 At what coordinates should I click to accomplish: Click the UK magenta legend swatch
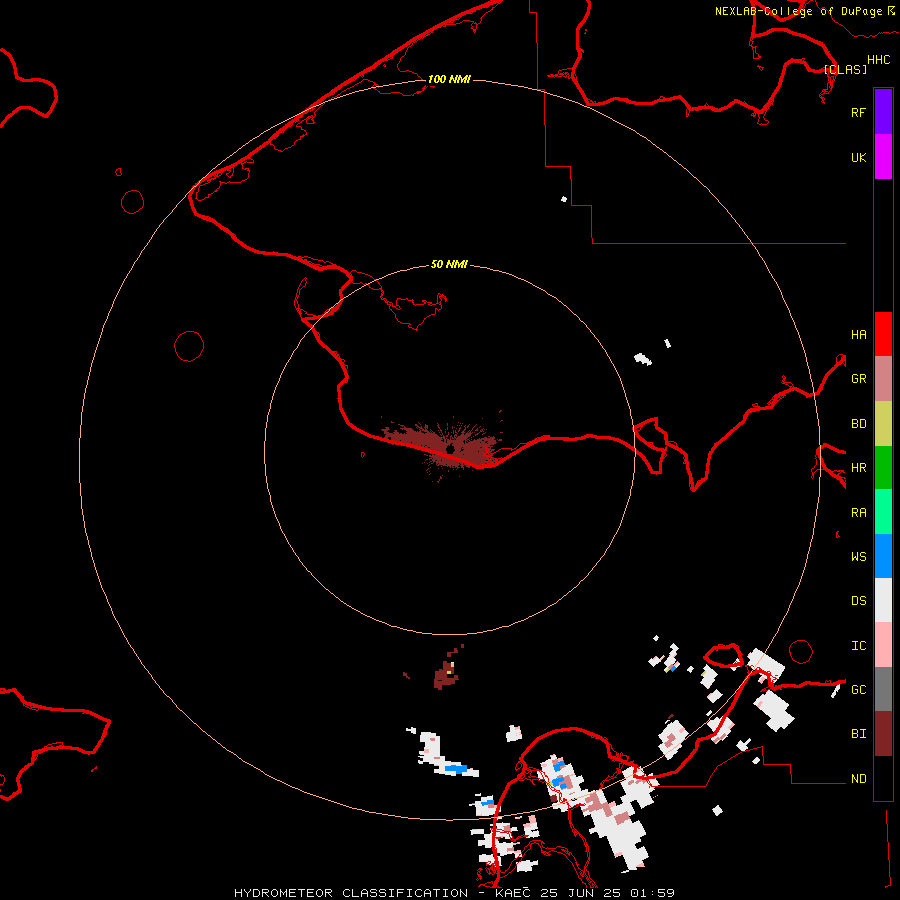[883, 157]
